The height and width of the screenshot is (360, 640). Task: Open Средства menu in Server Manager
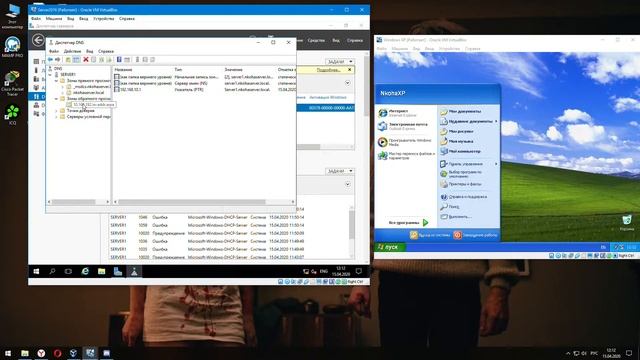pos(316,40)
